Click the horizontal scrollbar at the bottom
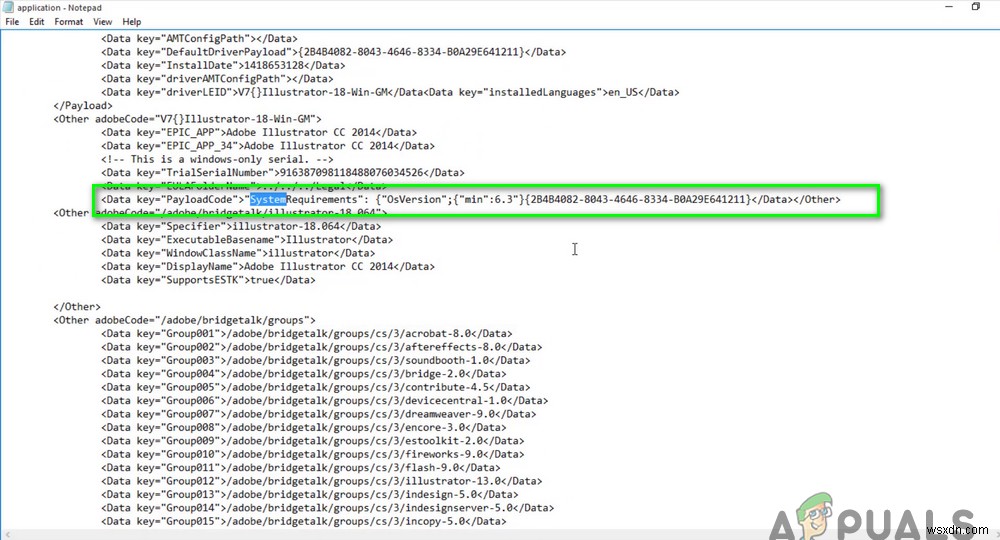Viewport: 1000px width, 540px height. pos(500,534)
